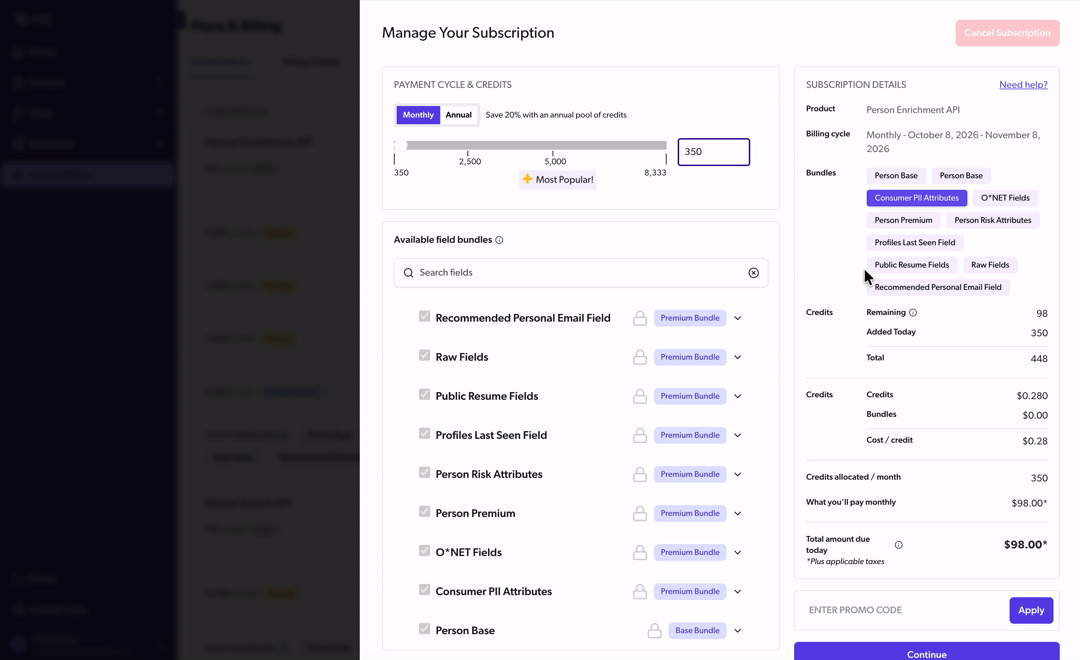Click the info icon beside Remaining credits
The width and height of the screenshot is (1080, 660).
tap(913, 312)
